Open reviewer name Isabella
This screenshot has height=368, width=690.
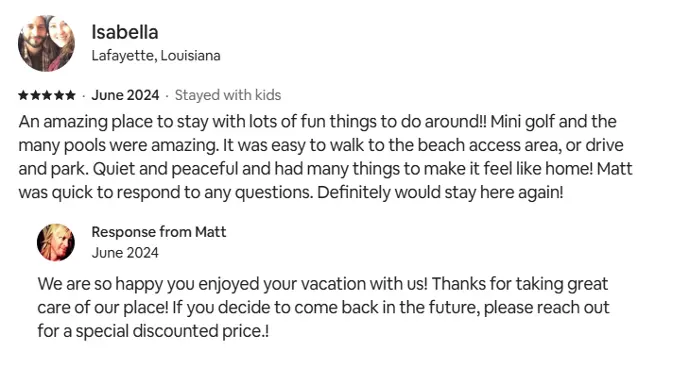pos(125,32)
